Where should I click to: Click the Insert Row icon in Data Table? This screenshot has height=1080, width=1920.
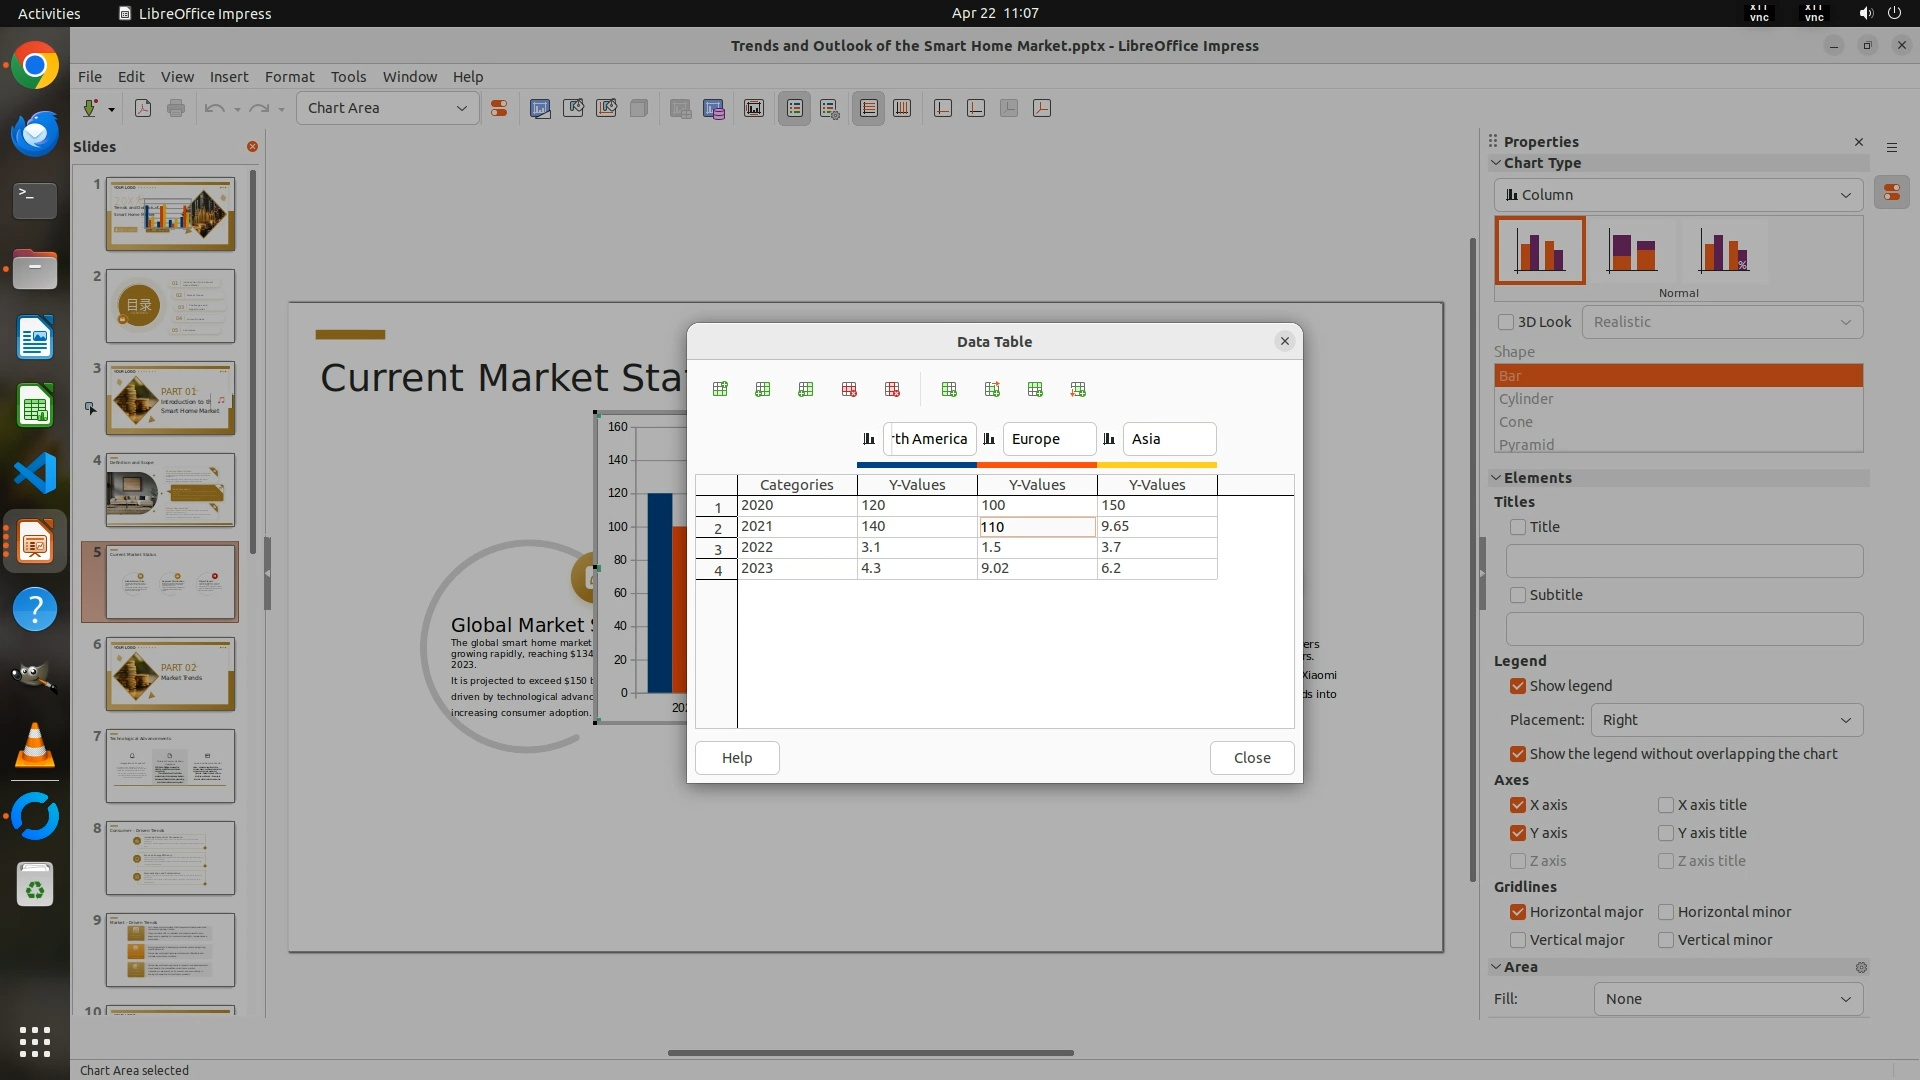coord(720,389)
